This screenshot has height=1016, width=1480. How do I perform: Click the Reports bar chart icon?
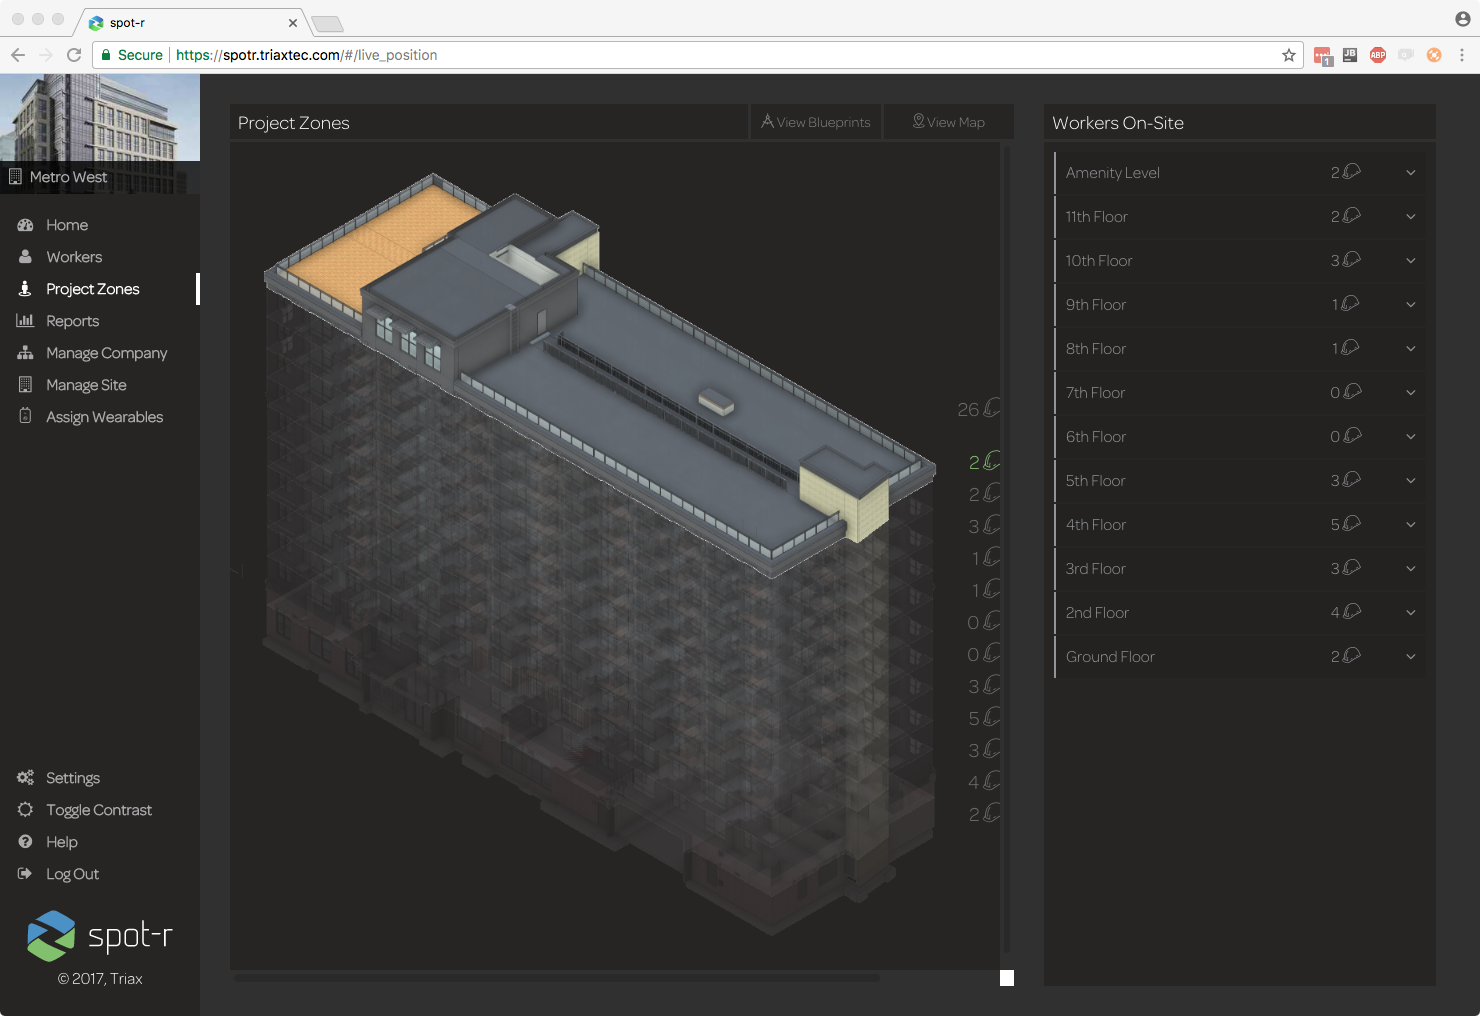(x=25, y=321)
